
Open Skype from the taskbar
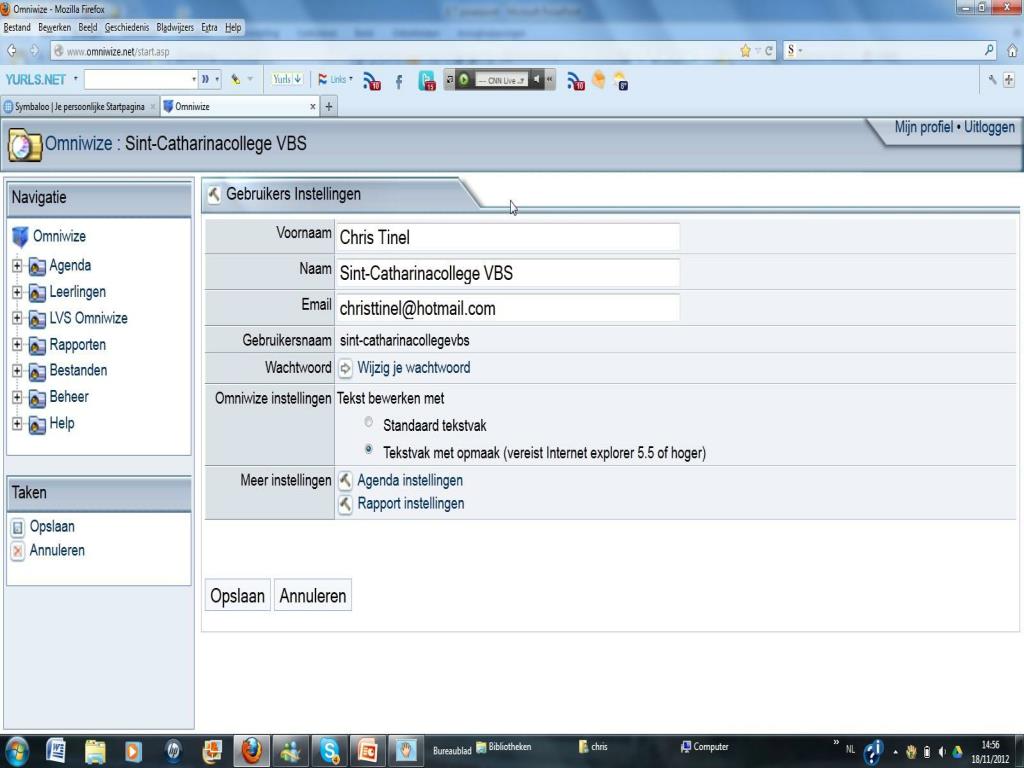point(329,751)
